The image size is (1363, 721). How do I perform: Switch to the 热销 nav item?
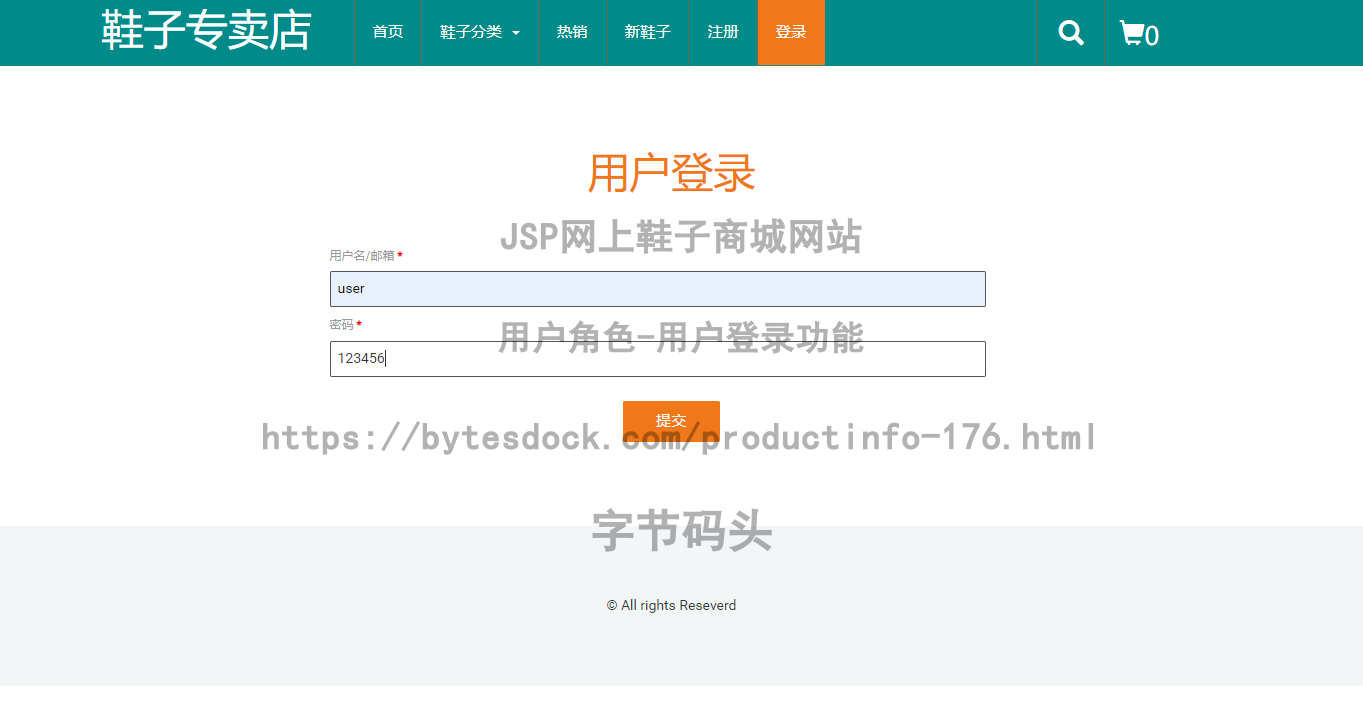click(572, 32)
